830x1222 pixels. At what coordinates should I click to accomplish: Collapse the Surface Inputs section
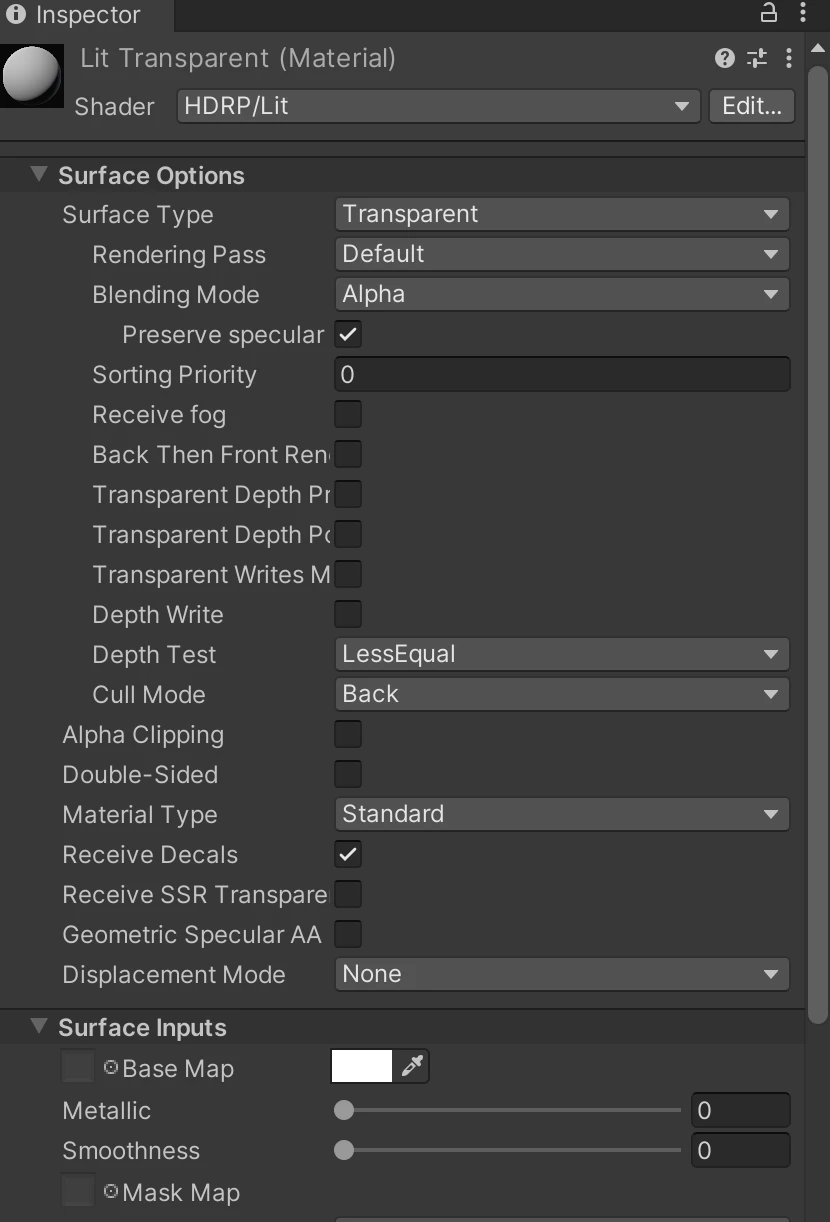click(39, 1026)
